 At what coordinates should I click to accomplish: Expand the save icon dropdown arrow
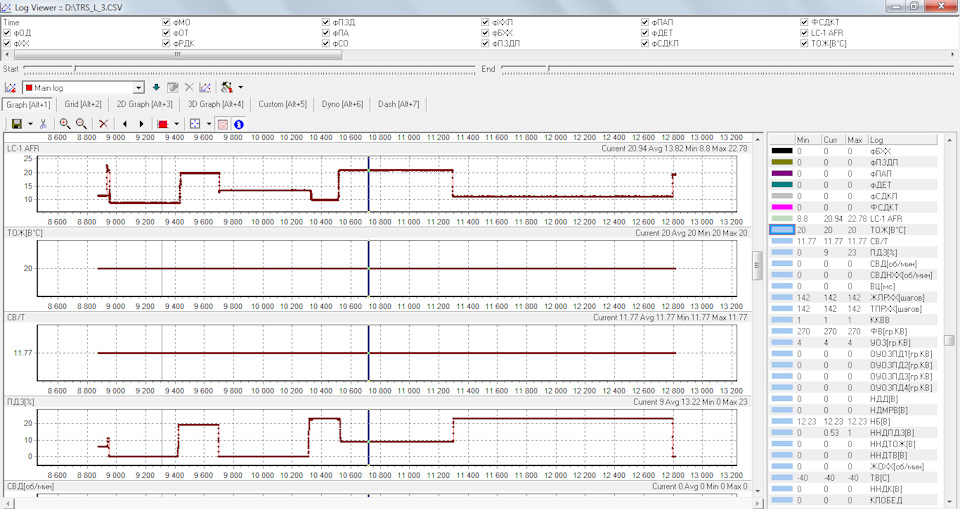click(x=30, y=124)
